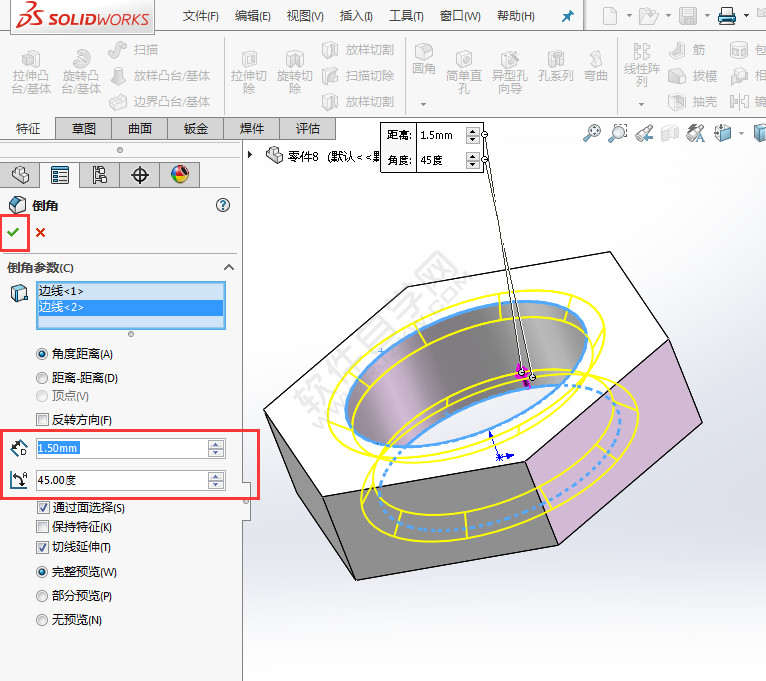Click the 拉伸切除 extruded cut tool
This screenshot has height=681, width=766.
(249, 72)
